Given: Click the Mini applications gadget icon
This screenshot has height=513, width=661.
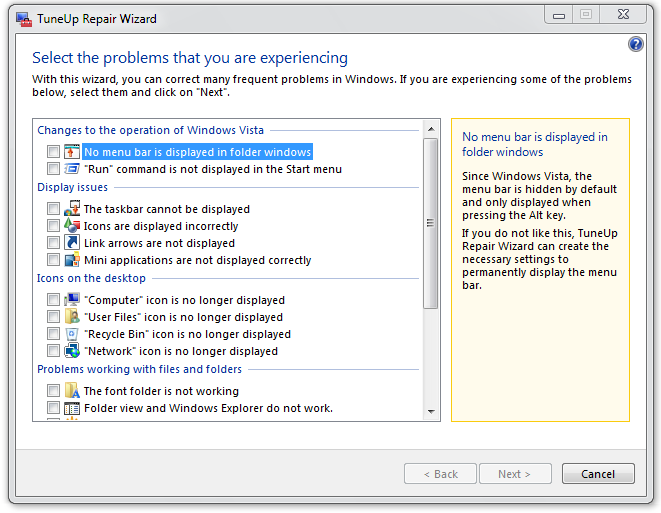Looking at the screenshot, I should tap(72, 260).
